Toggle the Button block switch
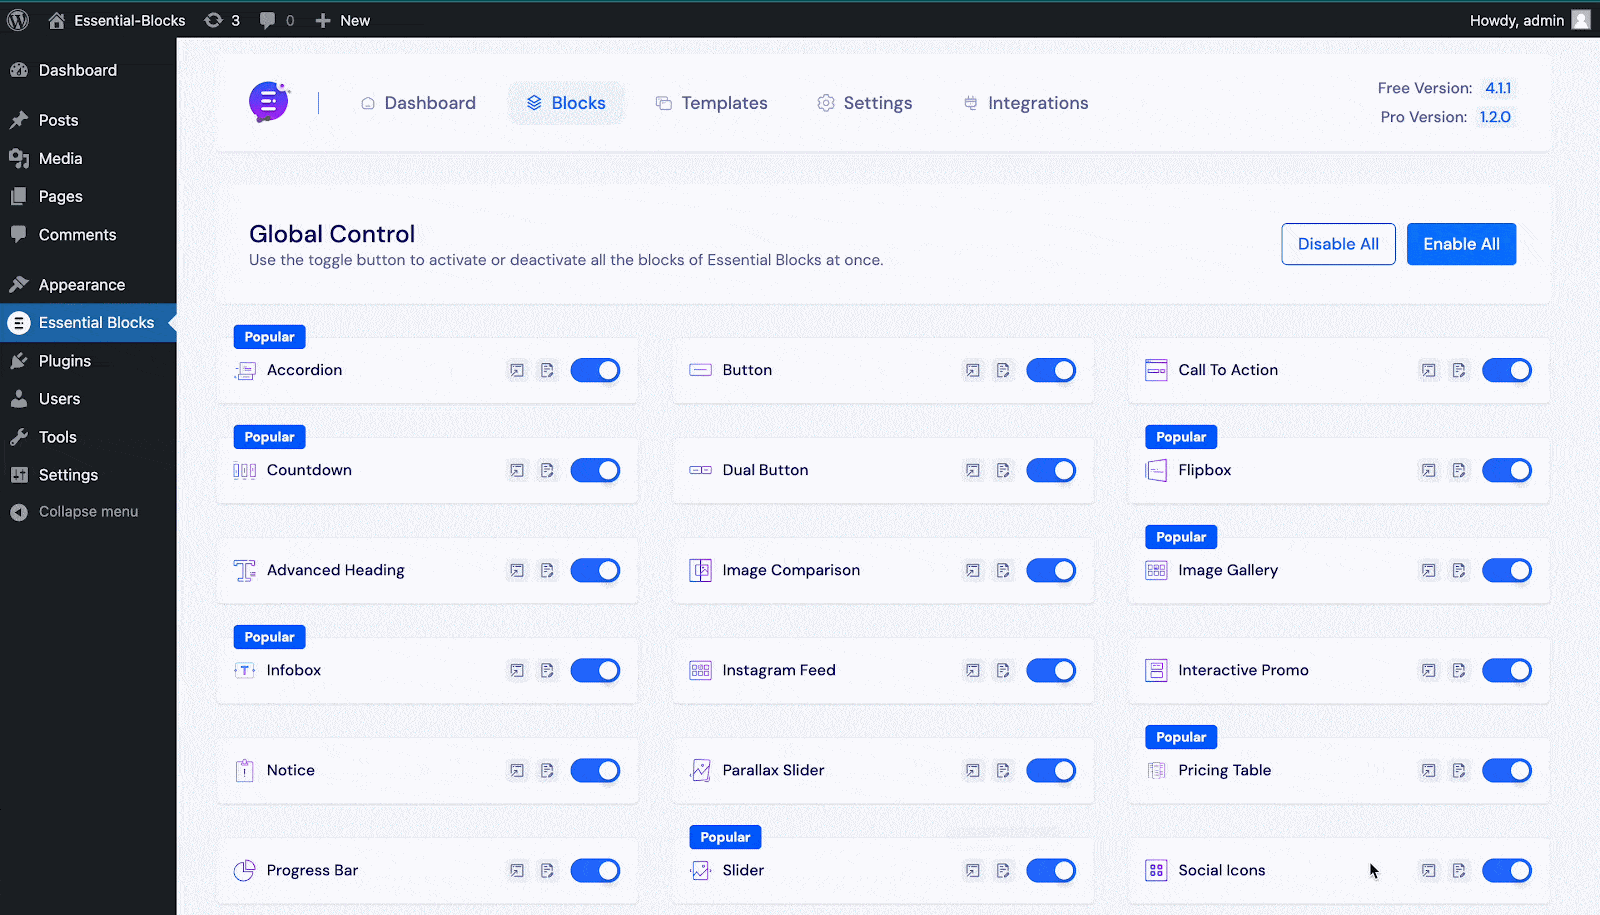The width and height of the screenshot is (1600, 915). click(x=1051, y=370)
